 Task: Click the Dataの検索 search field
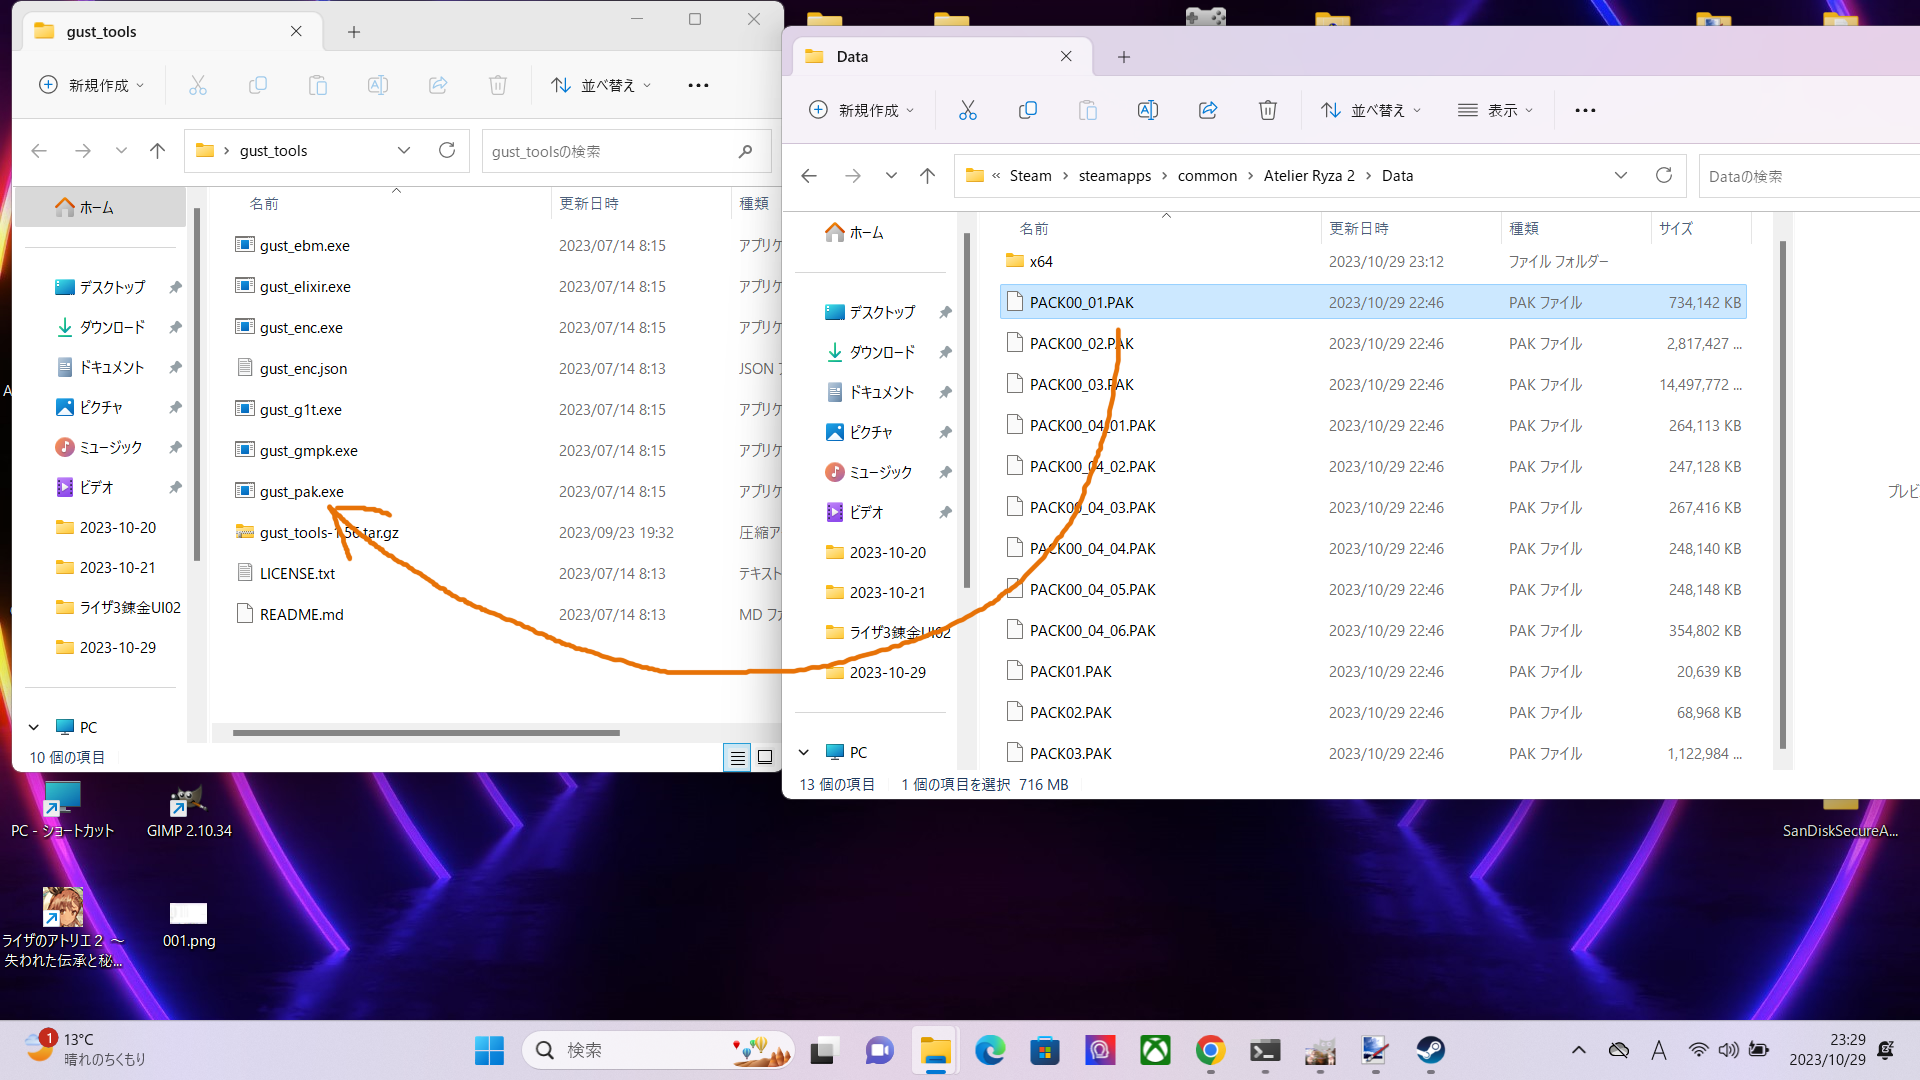pyautogui.click(x=1809, y=176)
